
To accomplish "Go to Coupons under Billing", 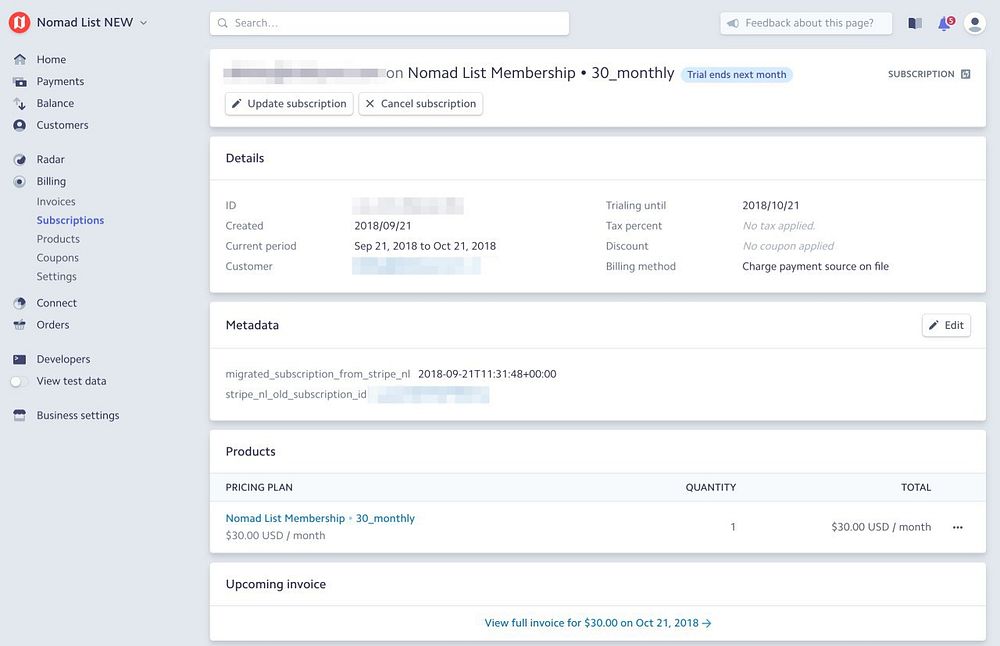I will (58, 258).
